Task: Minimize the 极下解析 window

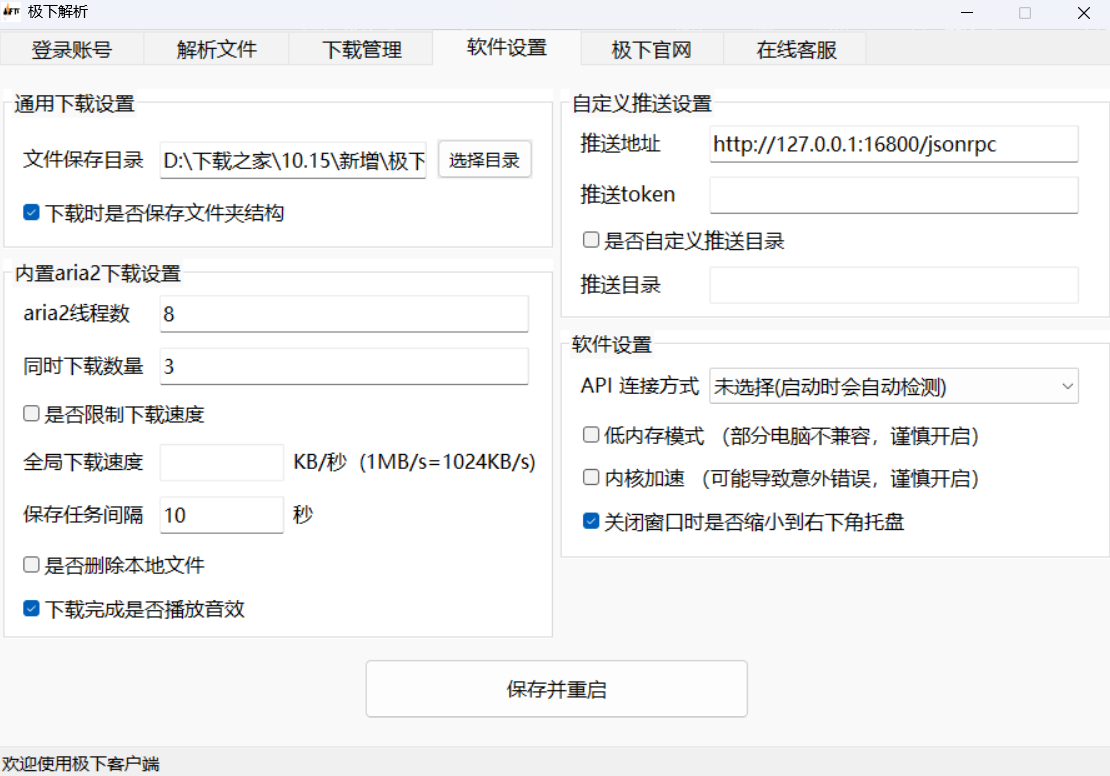Action: 966,13
